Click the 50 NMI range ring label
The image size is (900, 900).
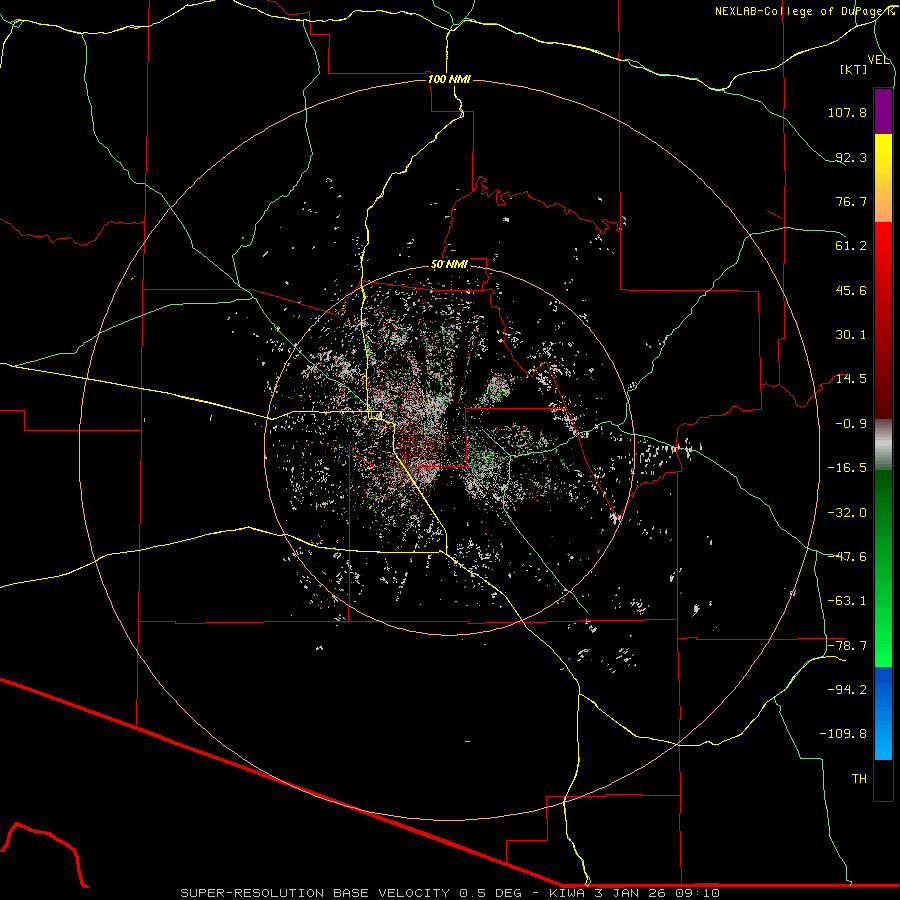449,265
